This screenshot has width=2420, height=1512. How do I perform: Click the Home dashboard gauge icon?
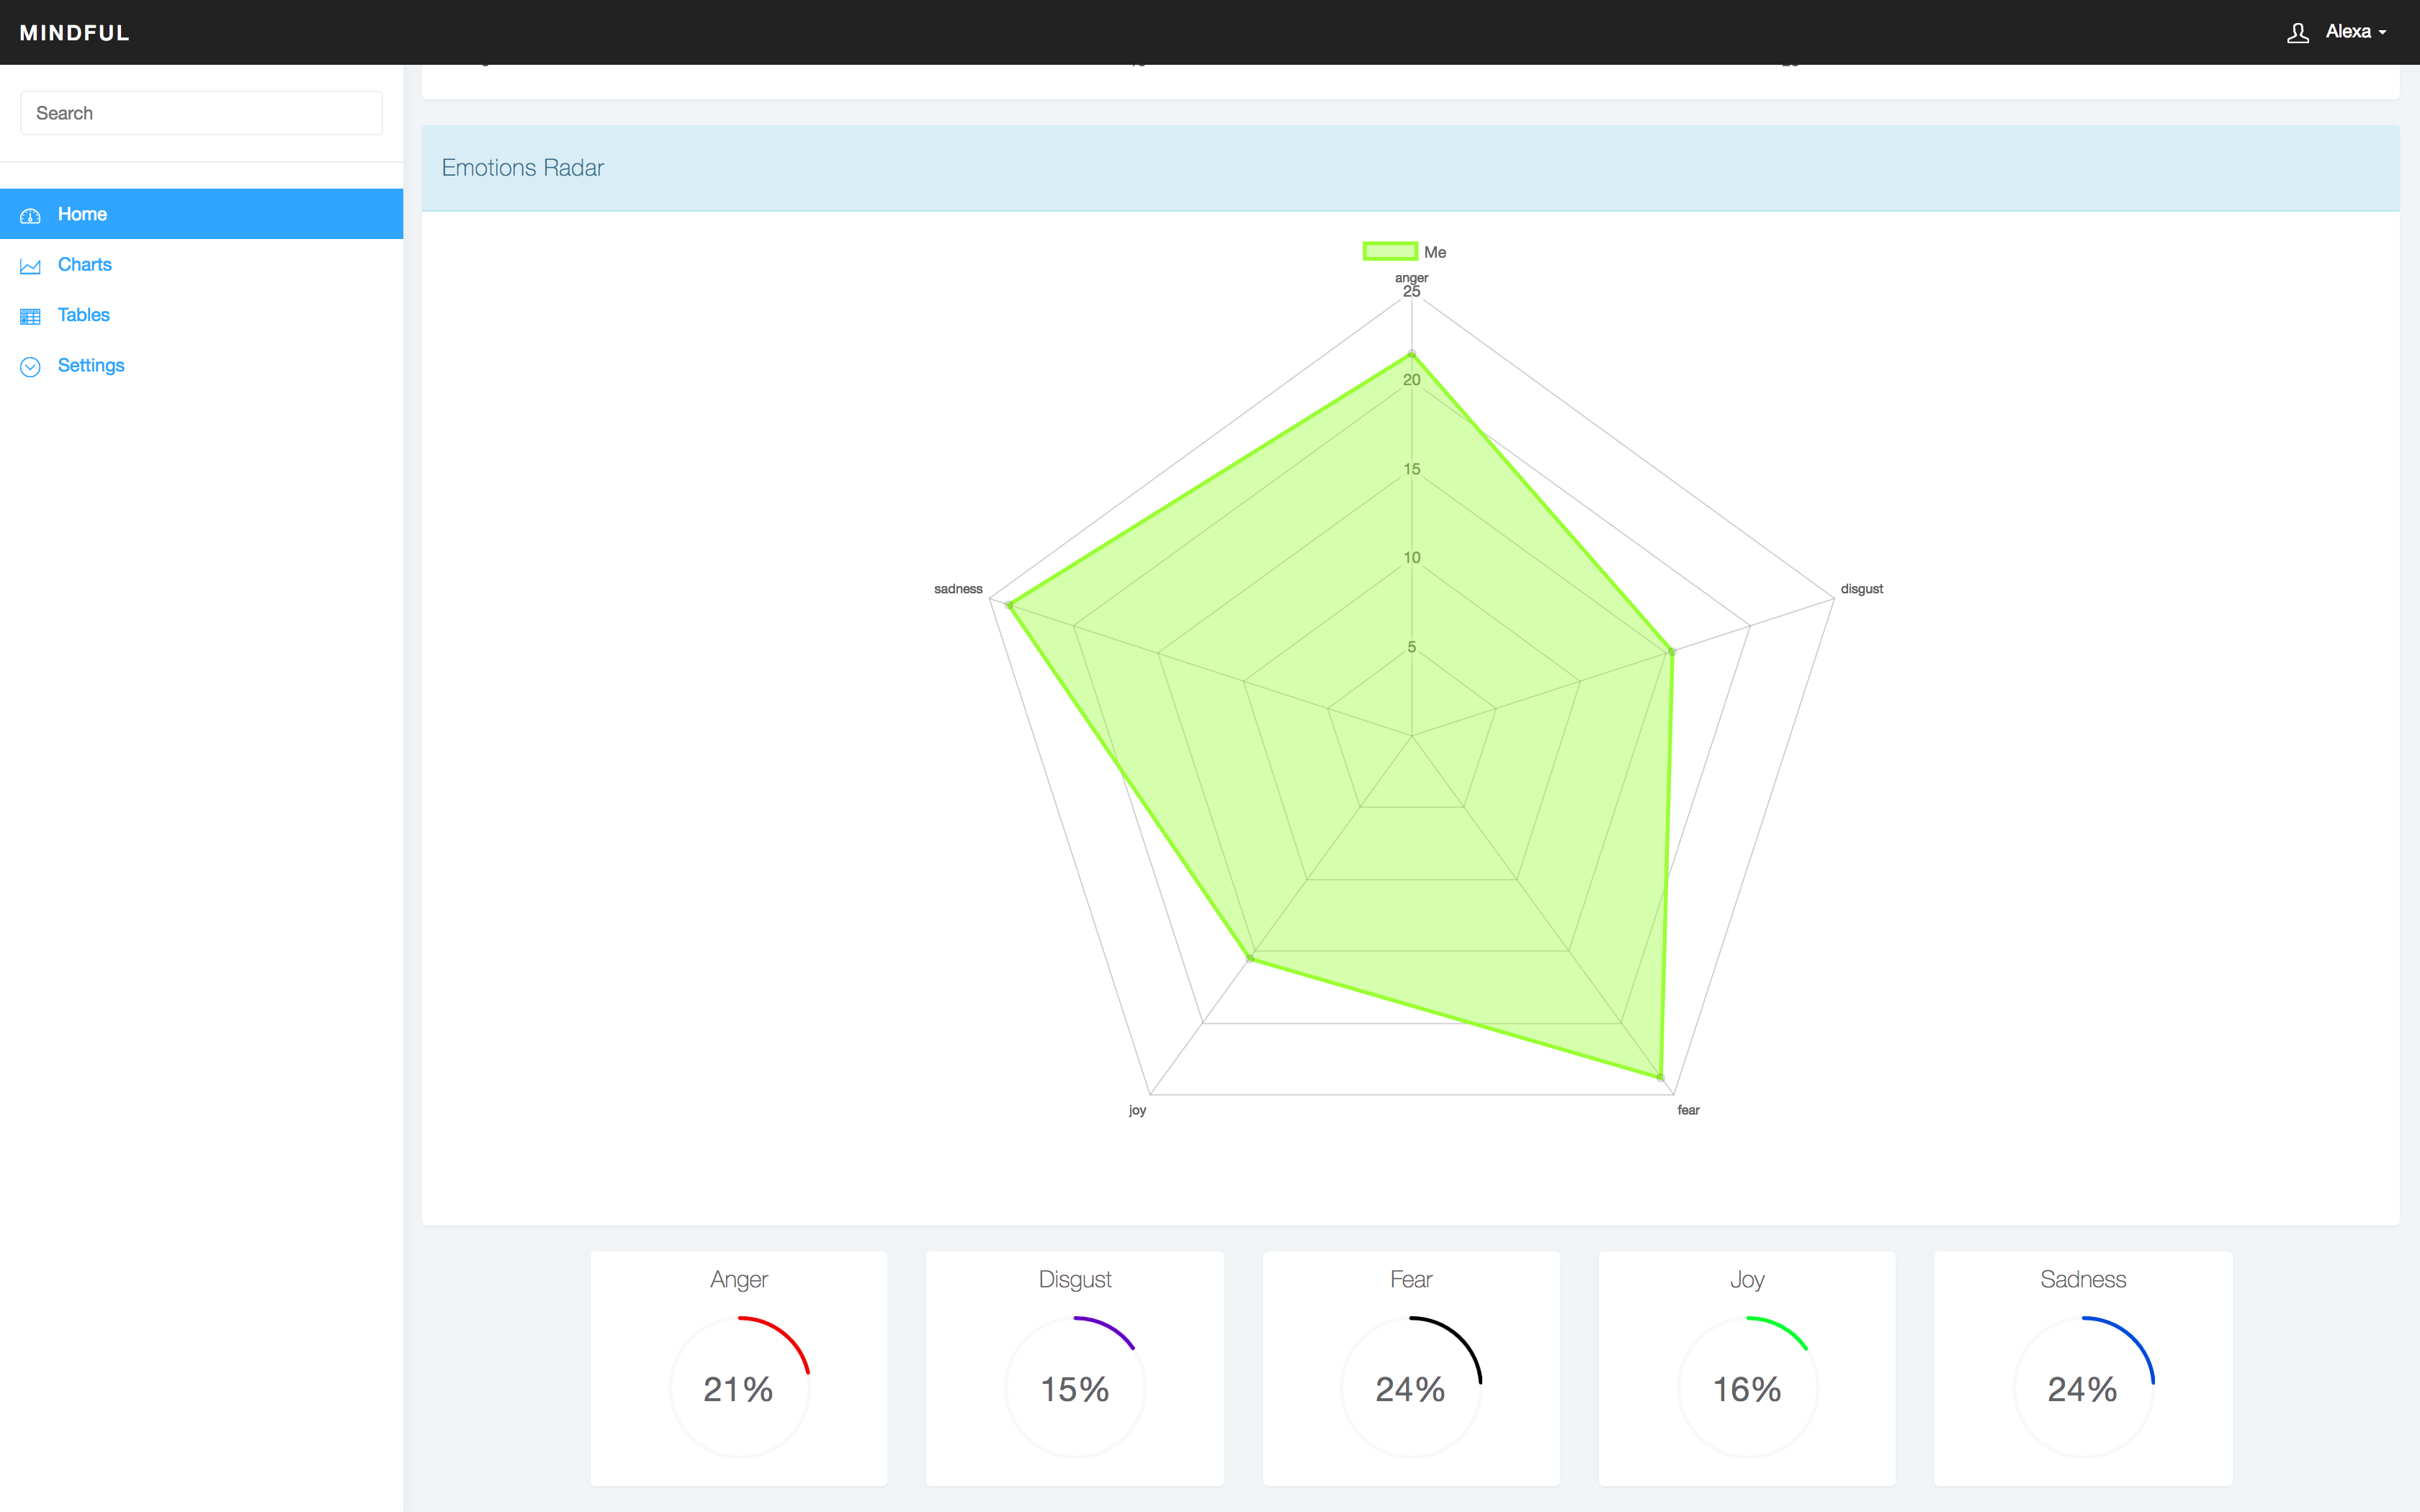[30, 215]
